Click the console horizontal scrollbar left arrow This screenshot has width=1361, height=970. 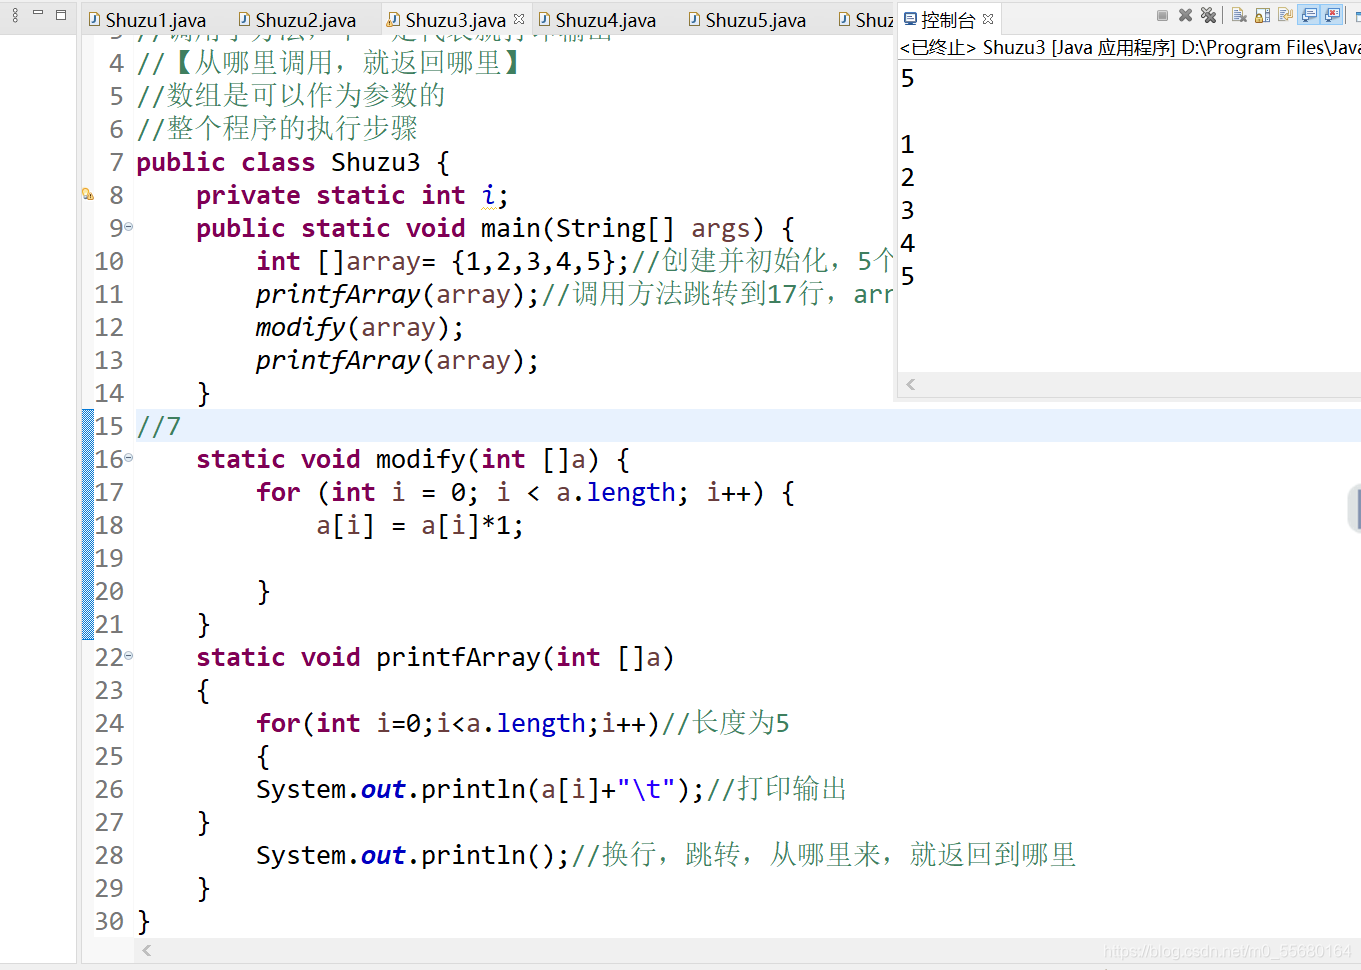click(911, 384)
